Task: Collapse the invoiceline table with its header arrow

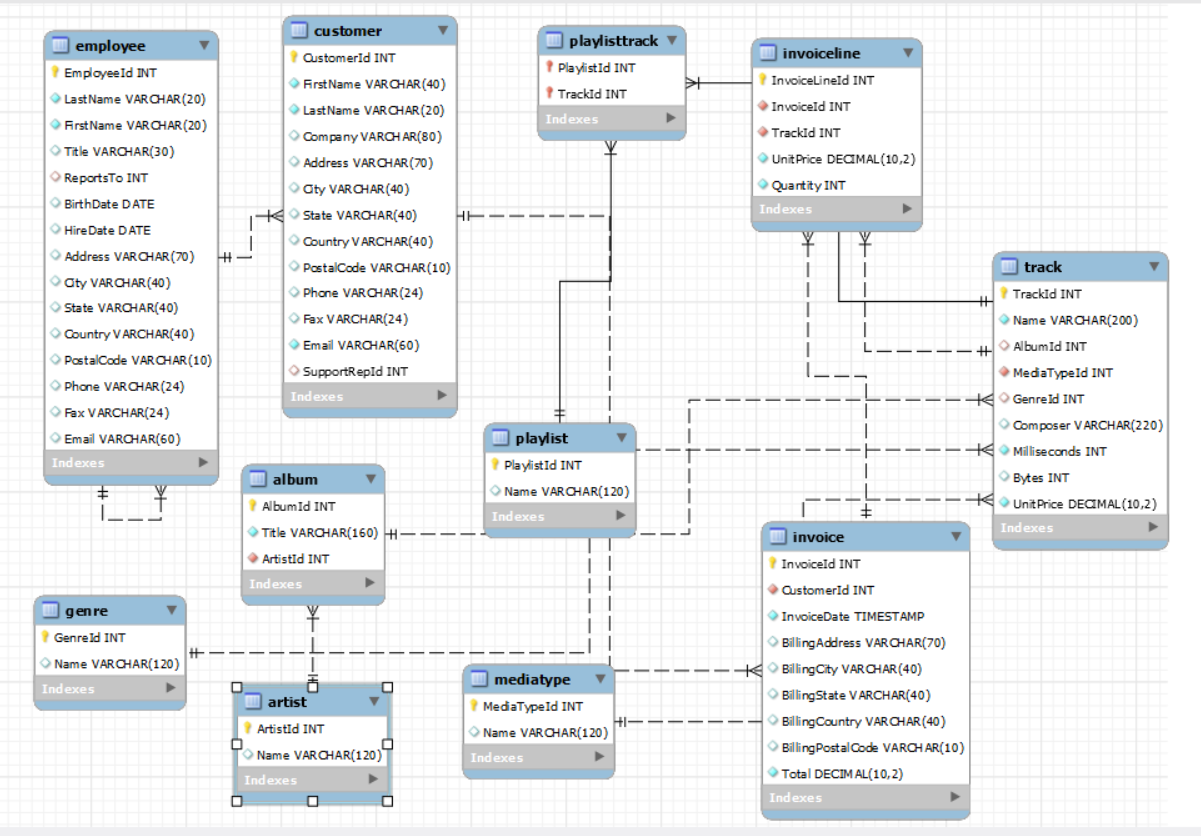Action: coord(908,53)
